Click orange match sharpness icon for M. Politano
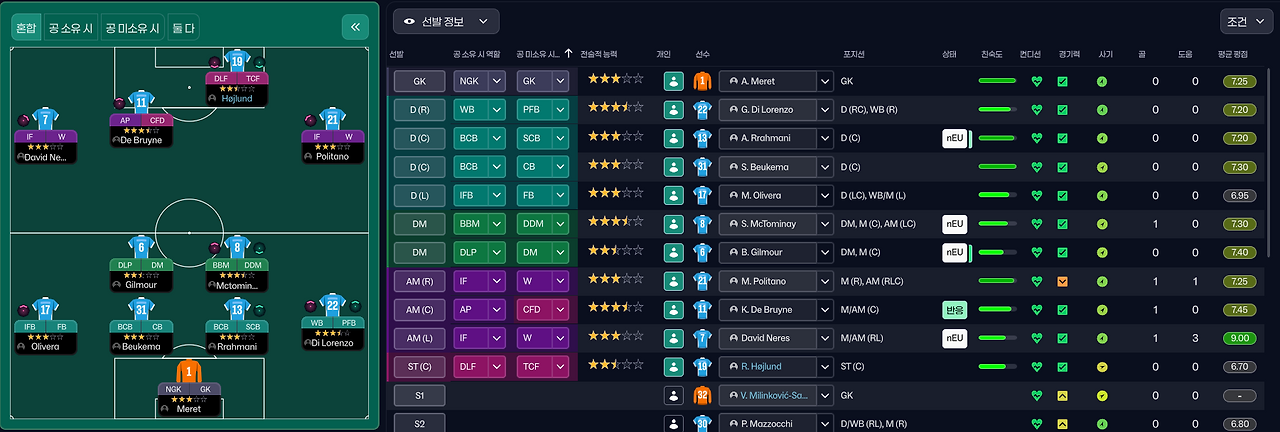The height and width of the screenshot is (432, 1280). click(1063, 282)
